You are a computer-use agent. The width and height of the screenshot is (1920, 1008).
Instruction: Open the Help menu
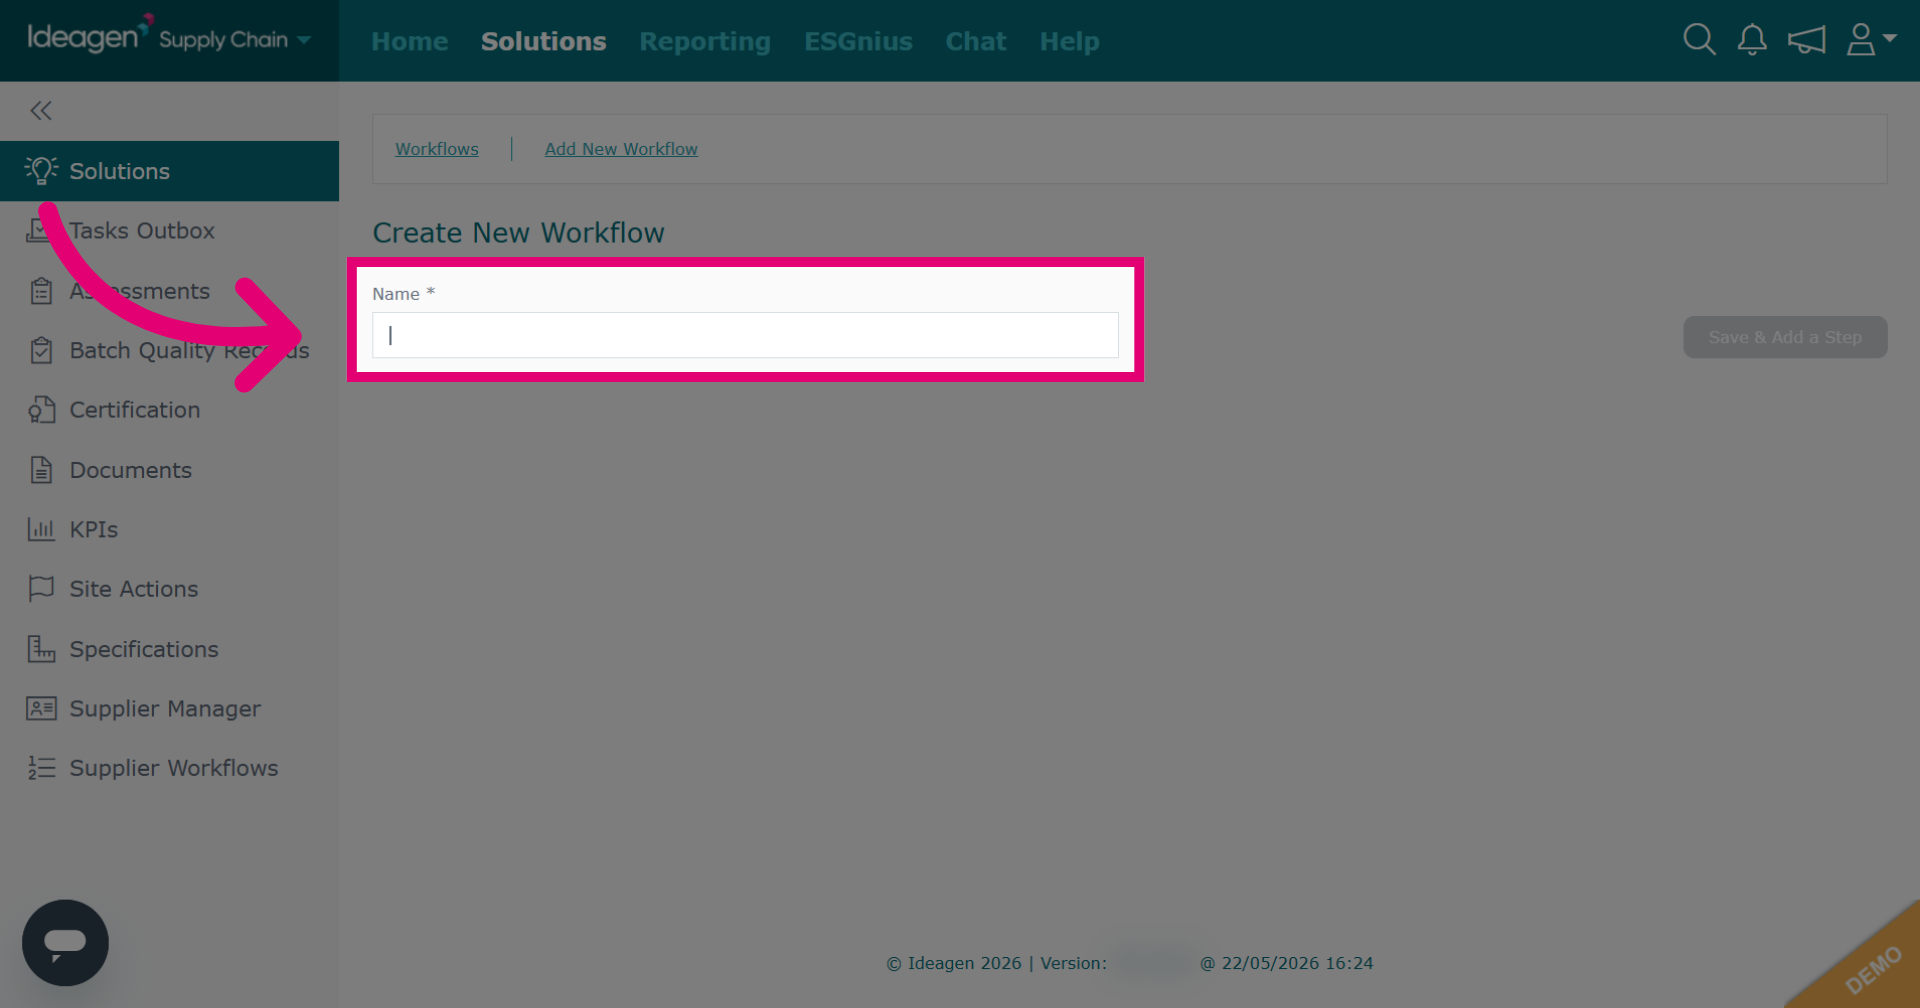tap(1069, 41)
